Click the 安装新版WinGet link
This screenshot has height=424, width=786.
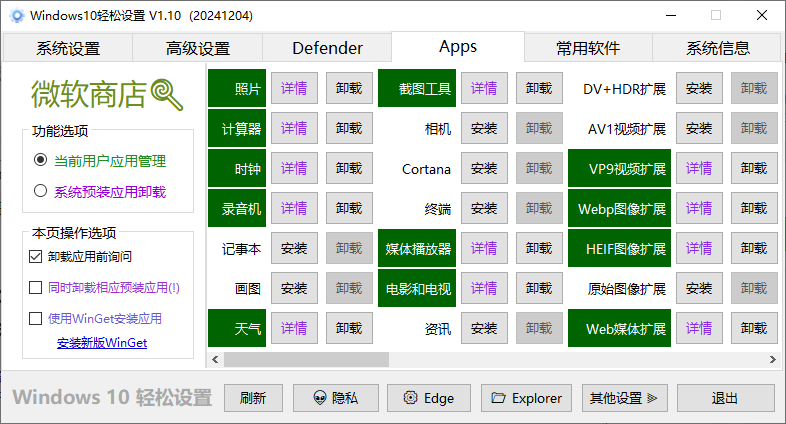pos(102,343)
